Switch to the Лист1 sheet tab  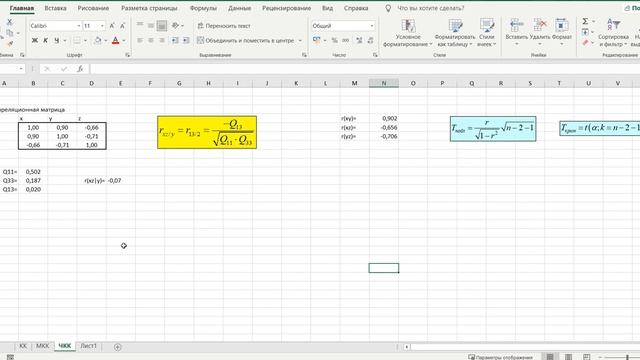(89, 346)
